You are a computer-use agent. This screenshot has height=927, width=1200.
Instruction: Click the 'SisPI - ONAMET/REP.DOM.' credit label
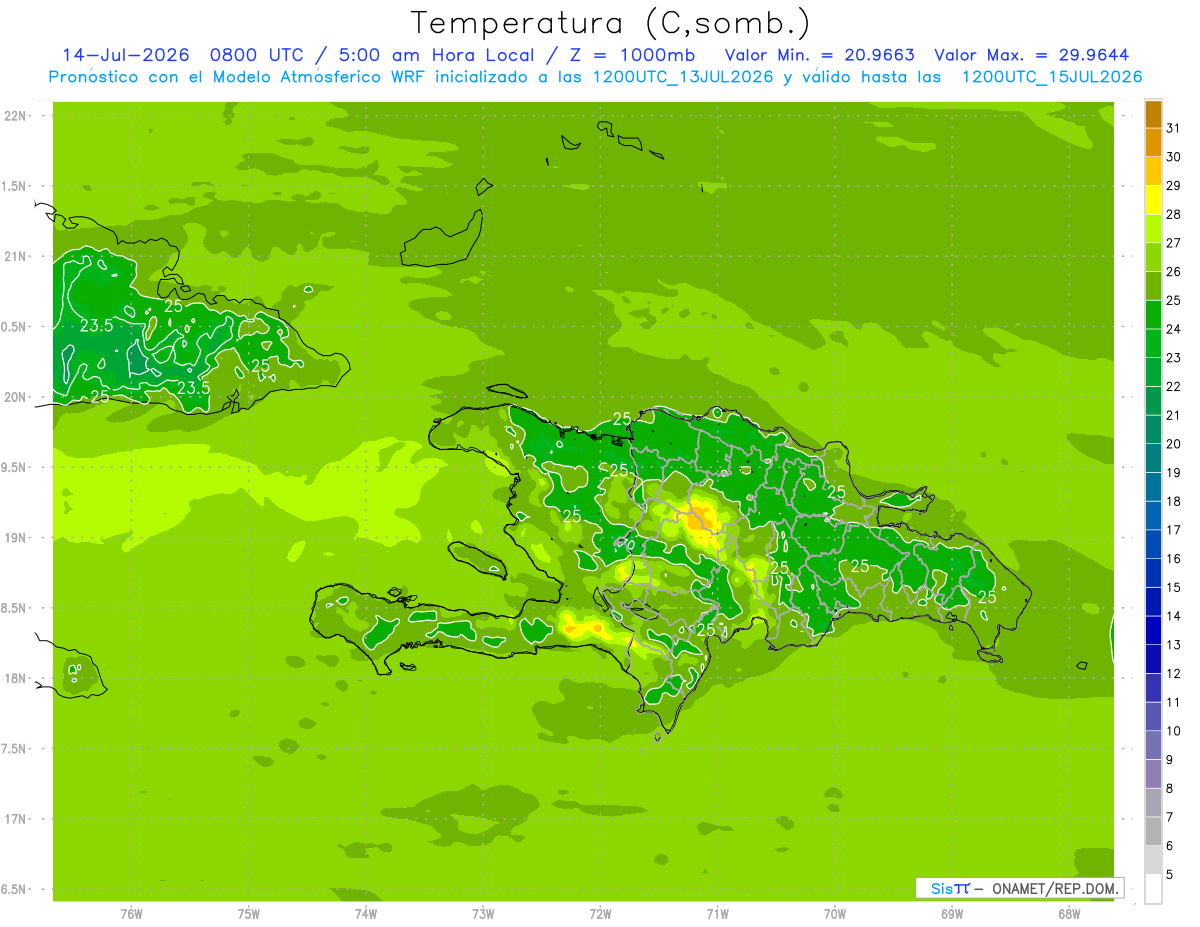coord(1019,888)
